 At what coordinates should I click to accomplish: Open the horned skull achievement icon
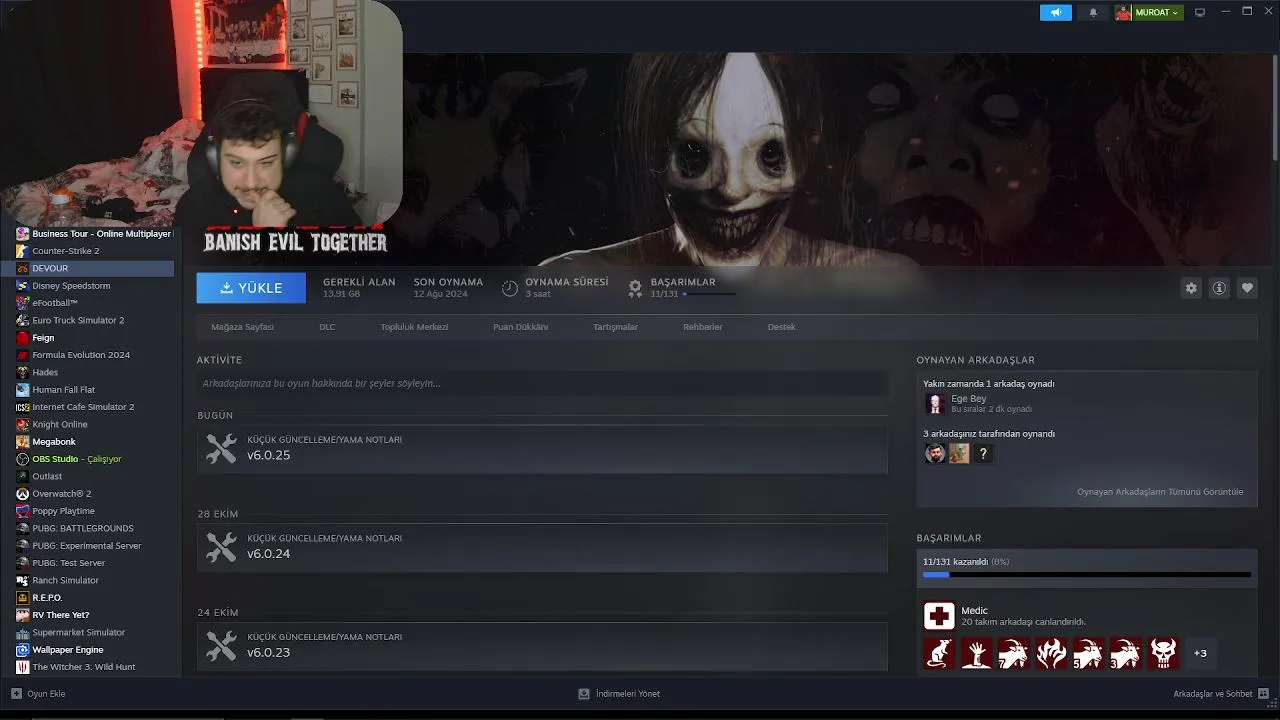pos(1163,654)
